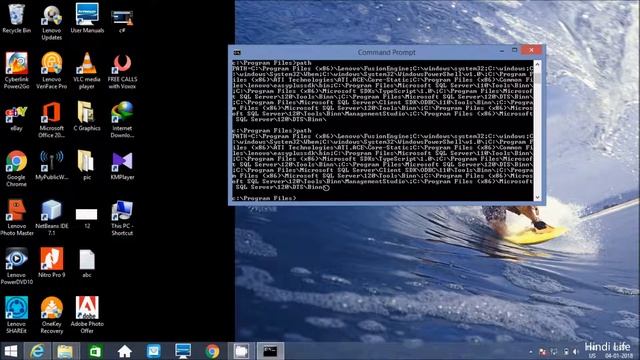This screenshot has height=360, width=640.
Task: Select the desktop file named 12
Action: [87, 218]
